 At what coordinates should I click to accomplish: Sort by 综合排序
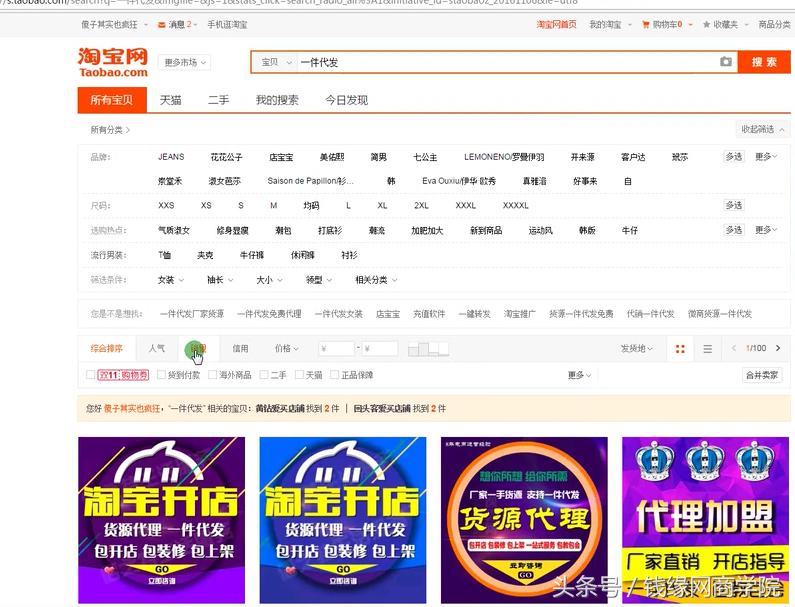tap(106, 348)
